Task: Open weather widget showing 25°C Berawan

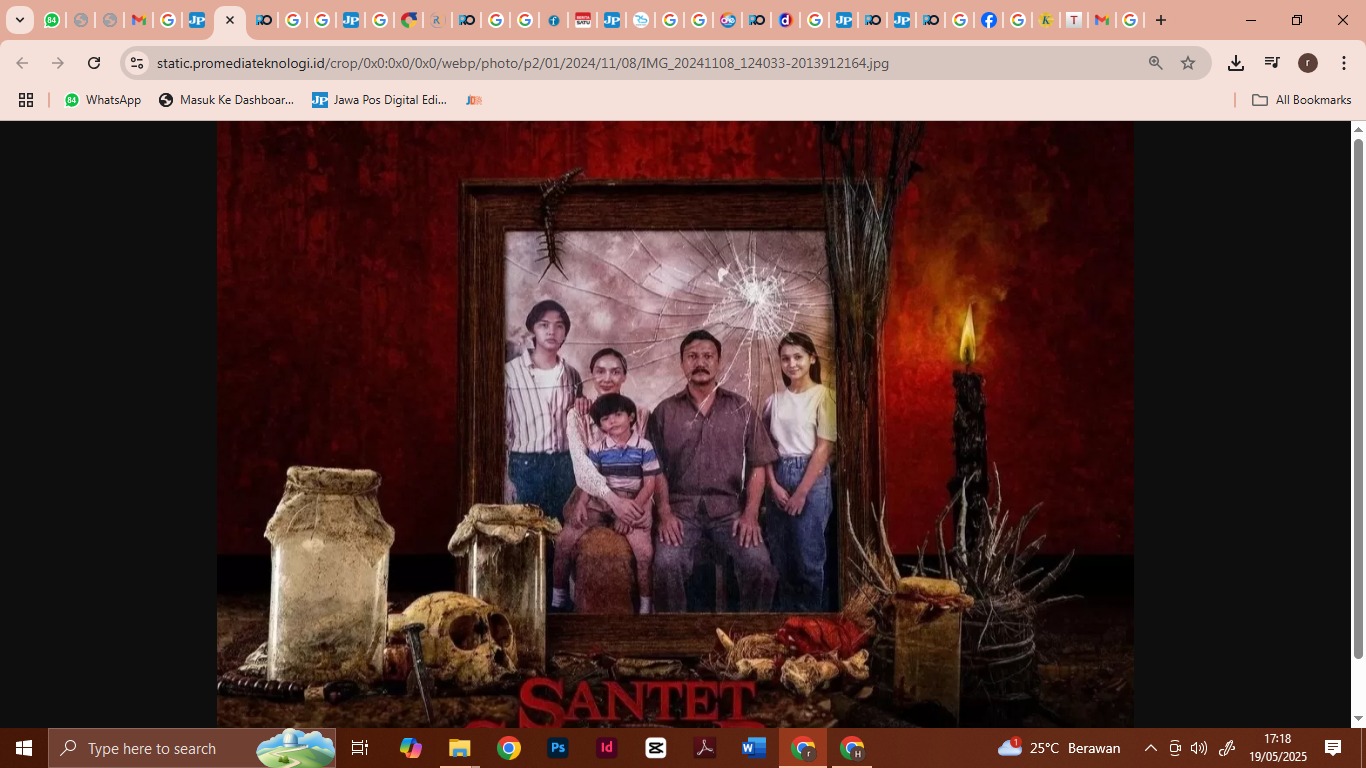Action: 1059,748
